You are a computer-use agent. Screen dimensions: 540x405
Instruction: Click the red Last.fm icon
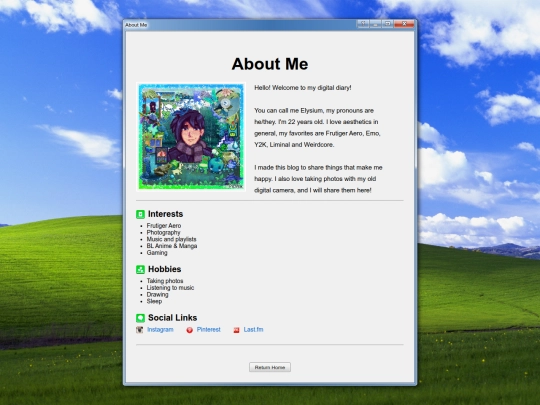coord(236,330)
